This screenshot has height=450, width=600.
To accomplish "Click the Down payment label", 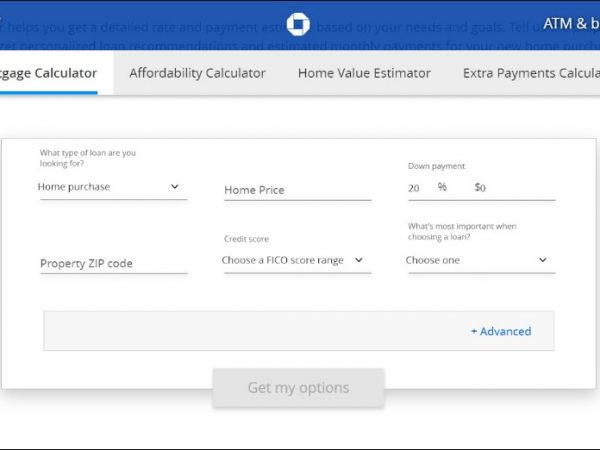I will click(x=436, y=166).
